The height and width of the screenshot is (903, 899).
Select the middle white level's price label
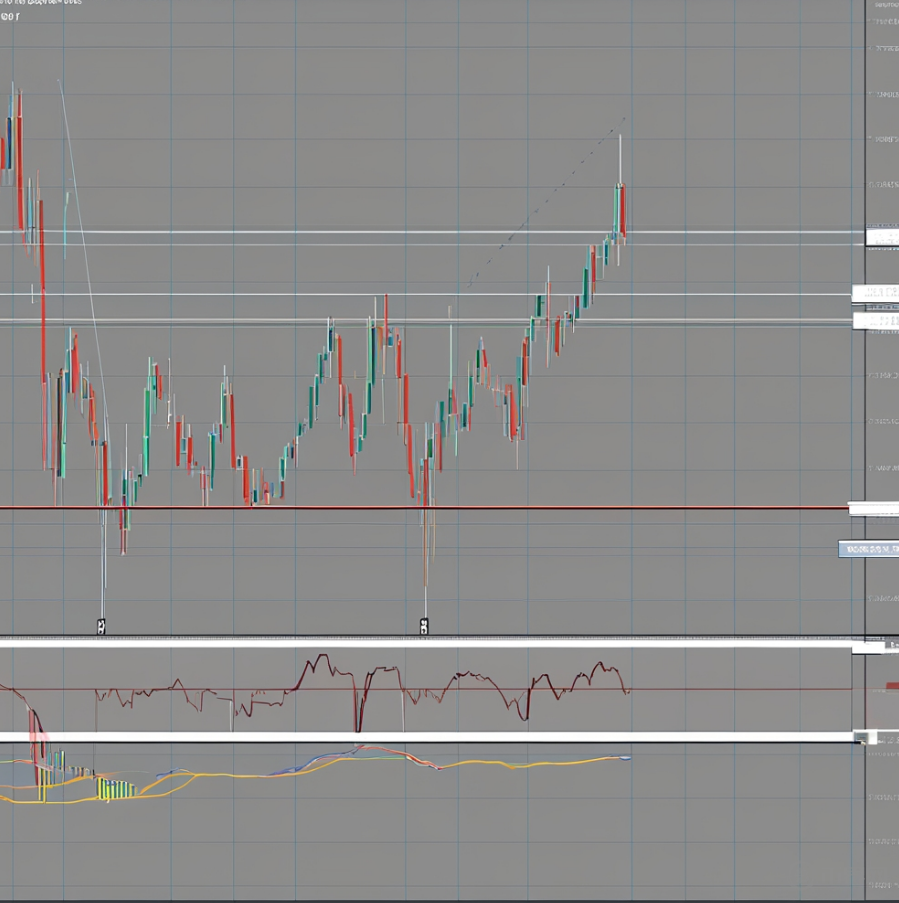875,292
